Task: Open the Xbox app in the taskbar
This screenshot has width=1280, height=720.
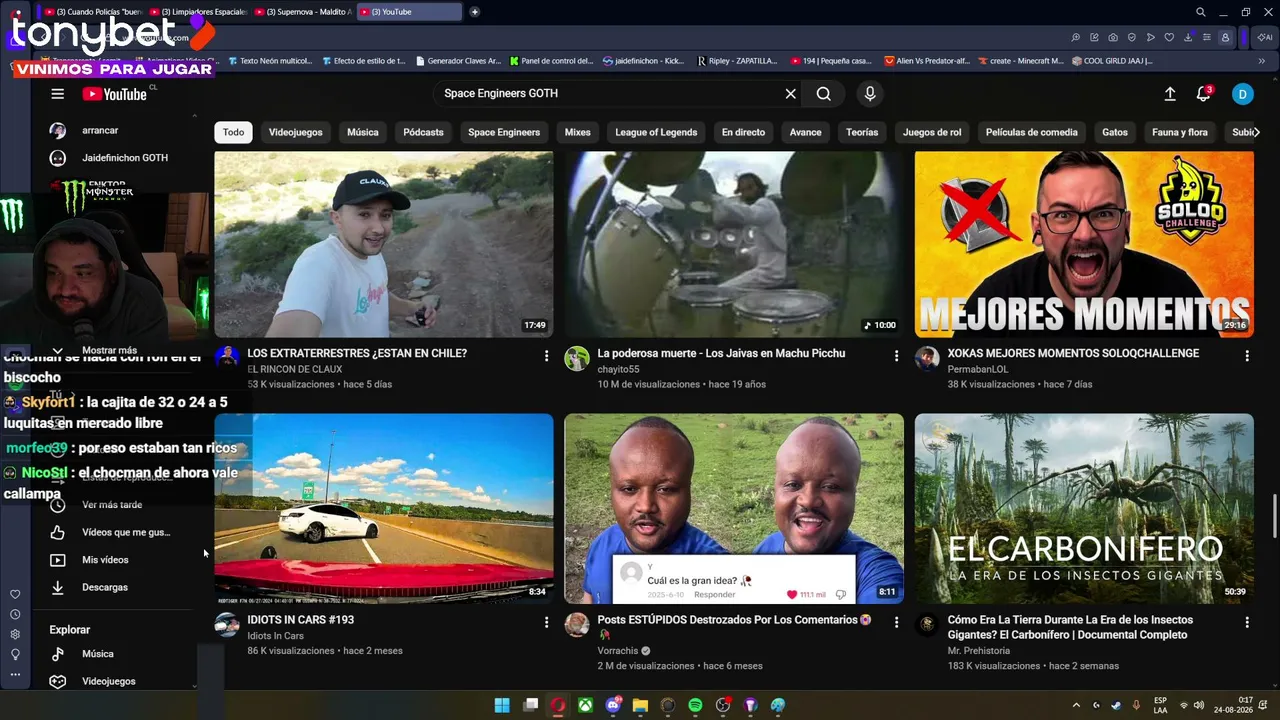Action: tap(585, 705)
